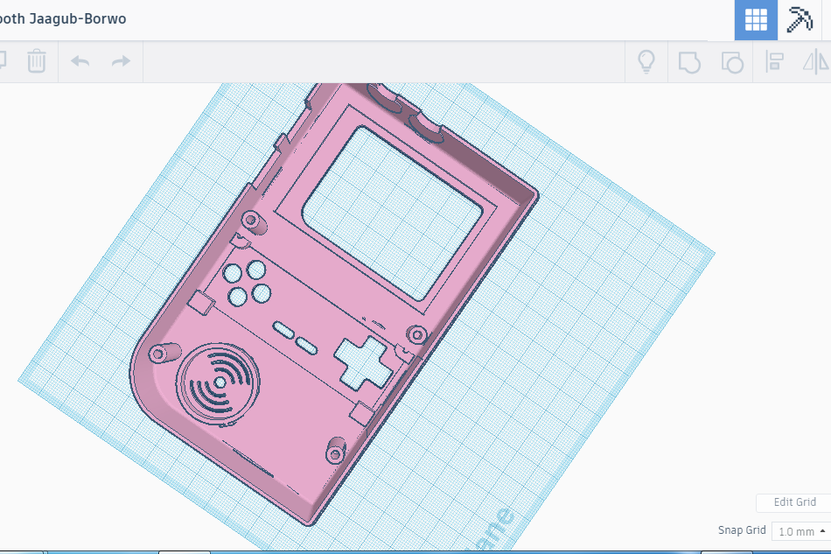Undo the last action
Image resolution: width=831 pixels, height=554 pixels.
click(x=80, y=61)
